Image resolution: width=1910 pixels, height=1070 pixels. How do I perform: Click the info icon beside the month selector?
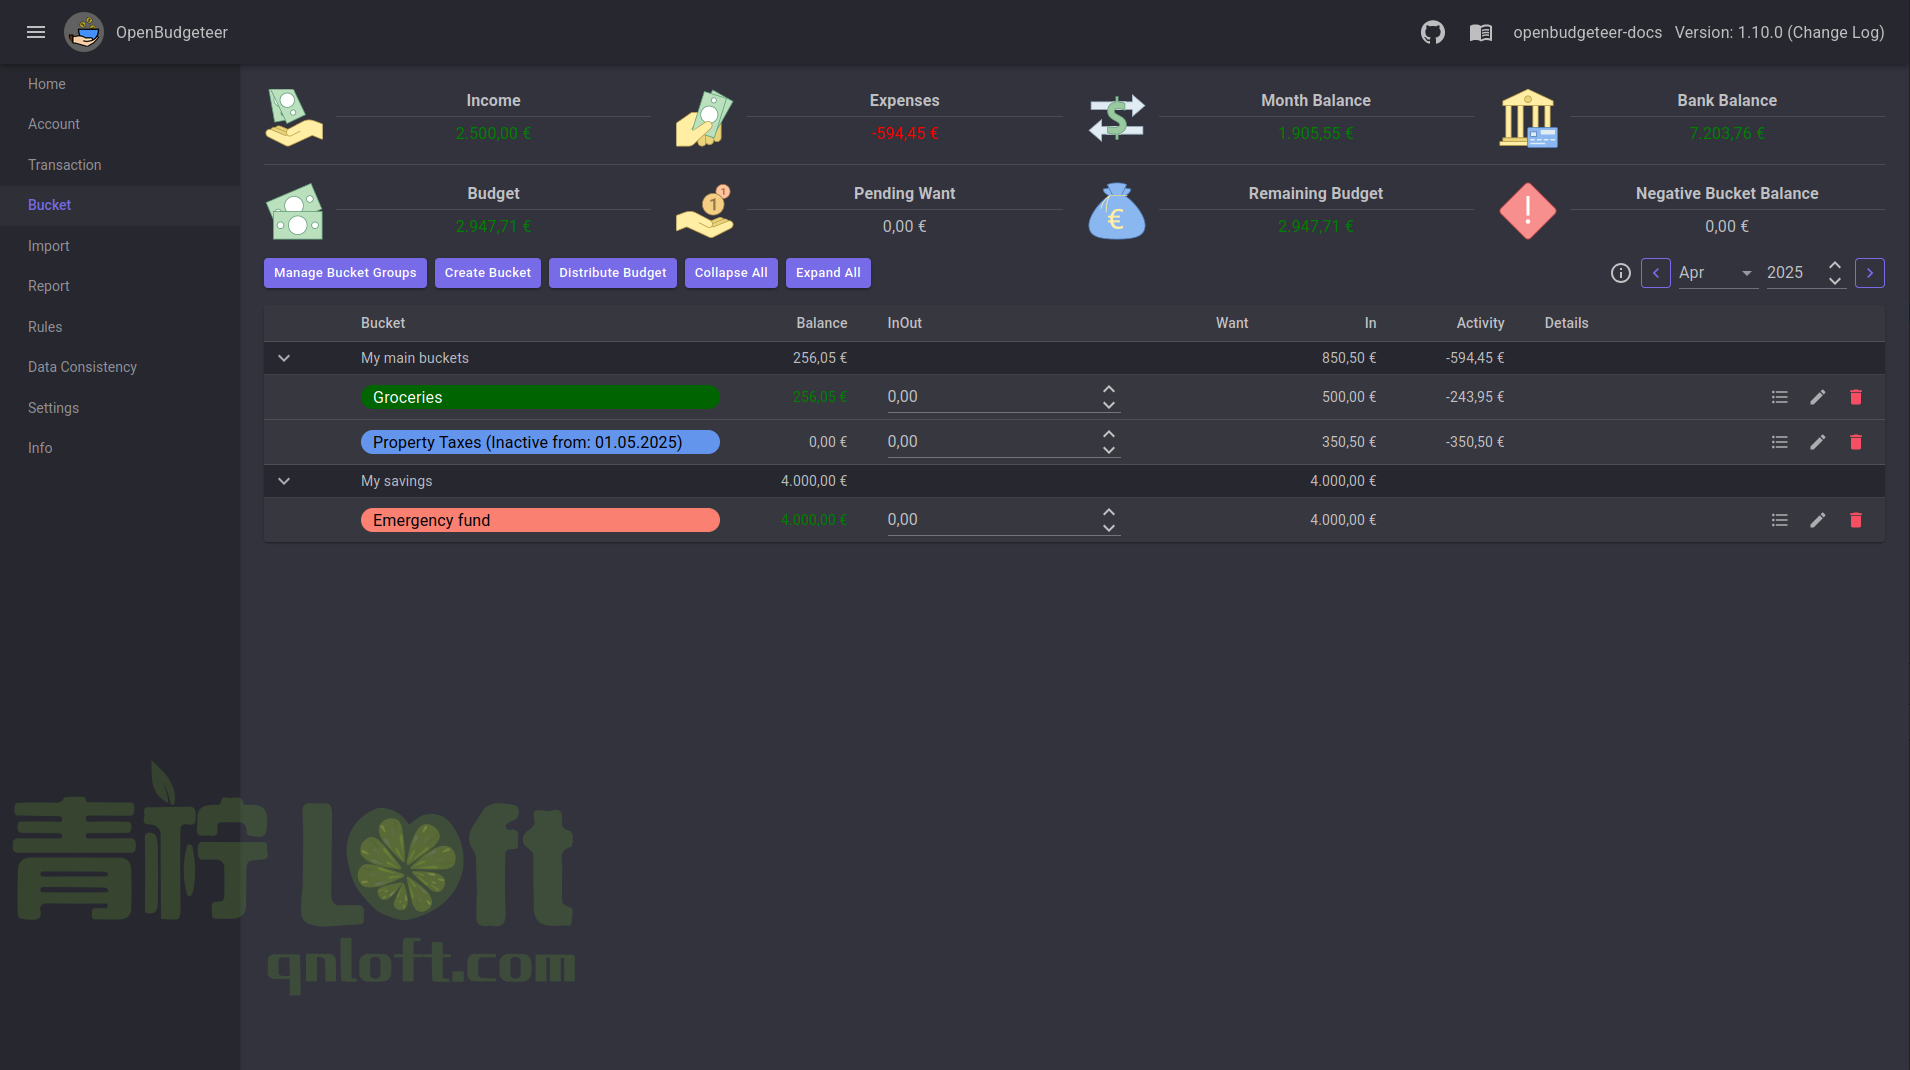pos(1621,273)
